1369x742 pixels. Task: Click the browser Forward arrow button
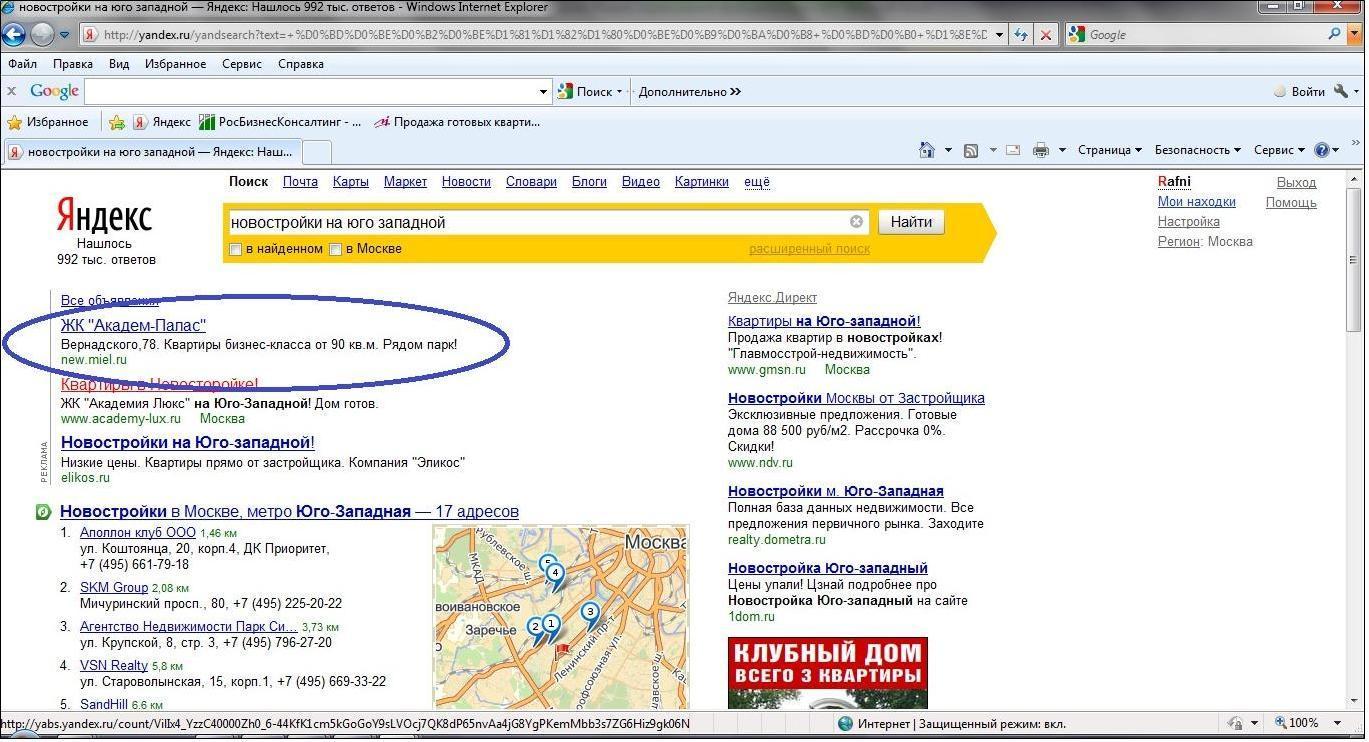(42, 34)
